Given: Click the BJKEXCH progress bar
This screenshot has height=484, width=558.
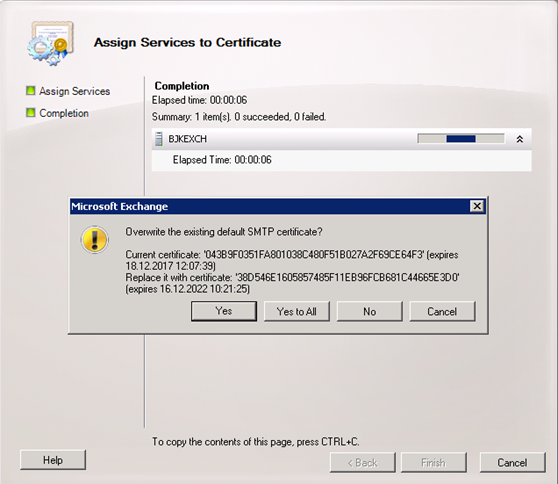Looking at the screenshot, I should (x=461, y=138).
